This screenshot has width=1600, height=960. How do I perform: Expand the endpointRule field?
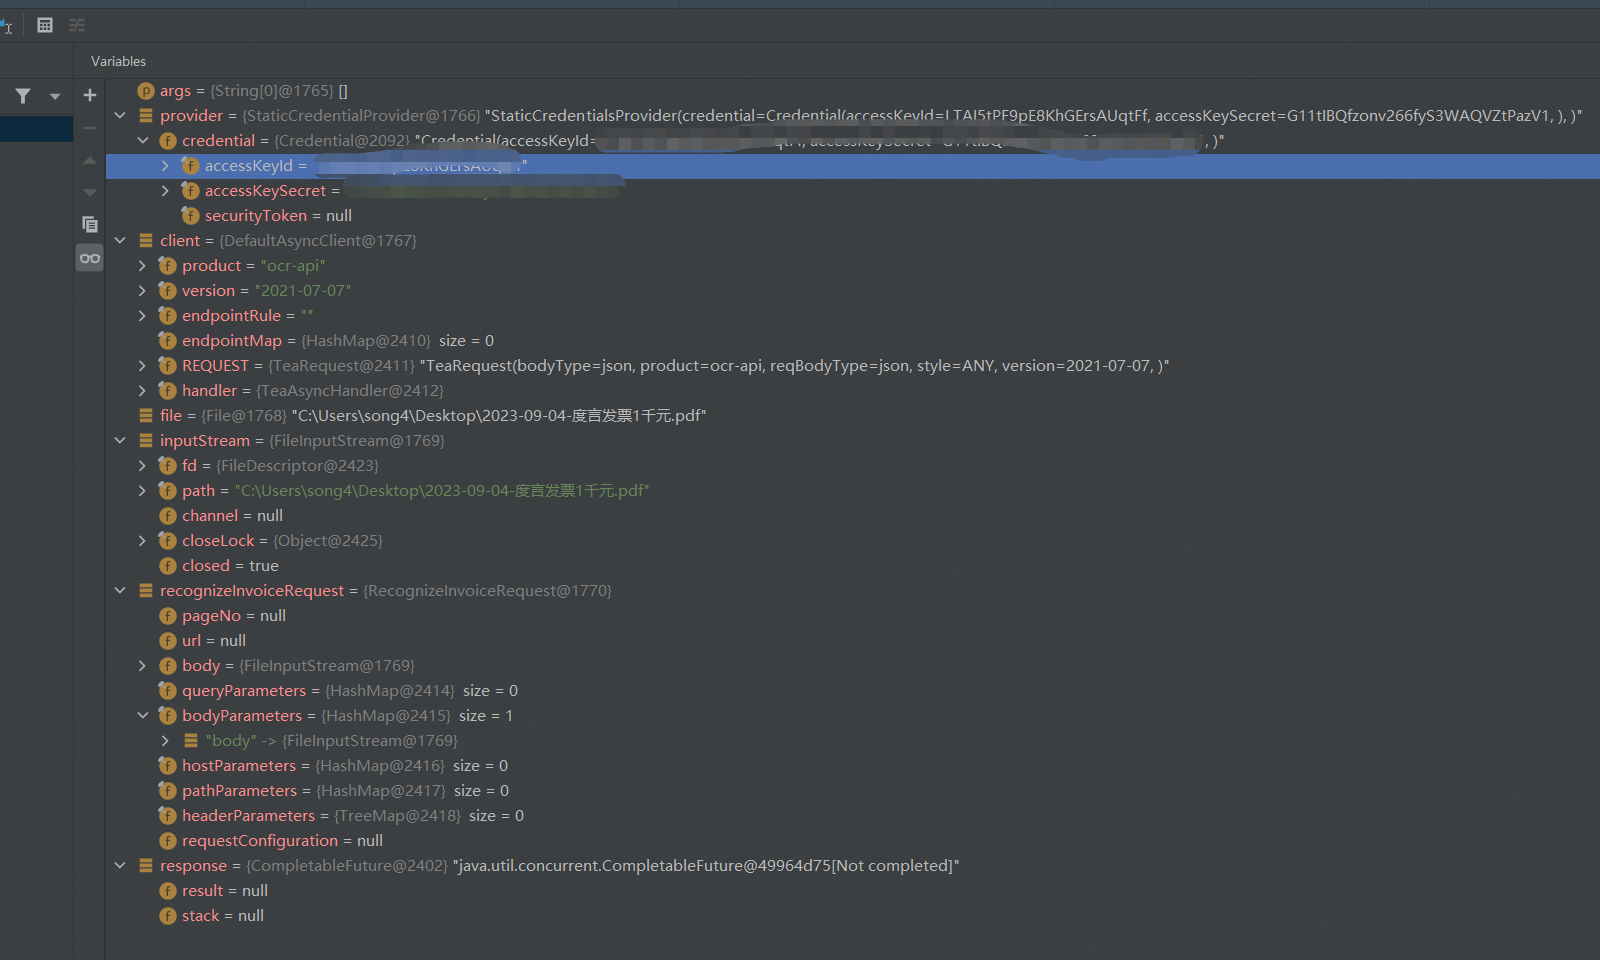click(x=143, y=316)
